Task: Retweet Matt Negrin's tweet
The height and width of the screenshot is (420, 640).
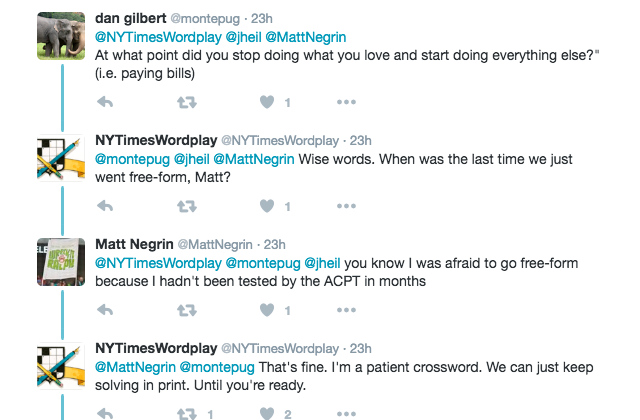Action: pos(186,310)
